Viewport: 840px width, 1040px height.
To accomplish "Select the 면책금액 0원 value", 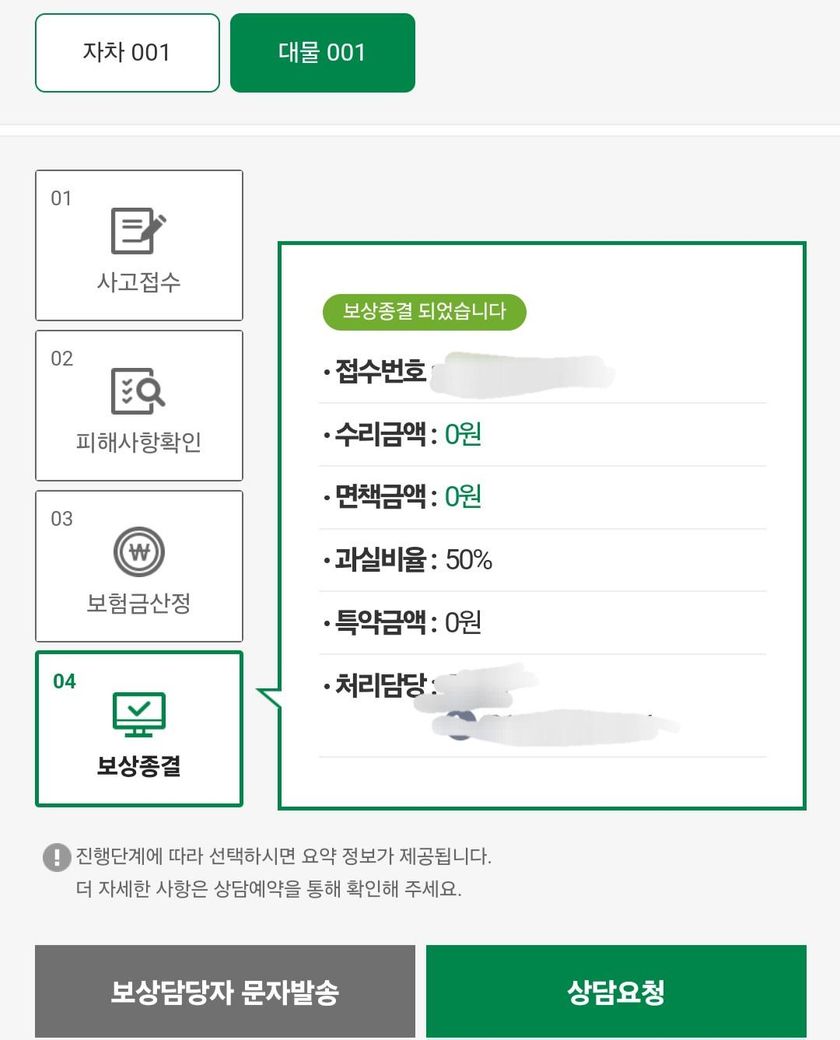I will point(463,497).
